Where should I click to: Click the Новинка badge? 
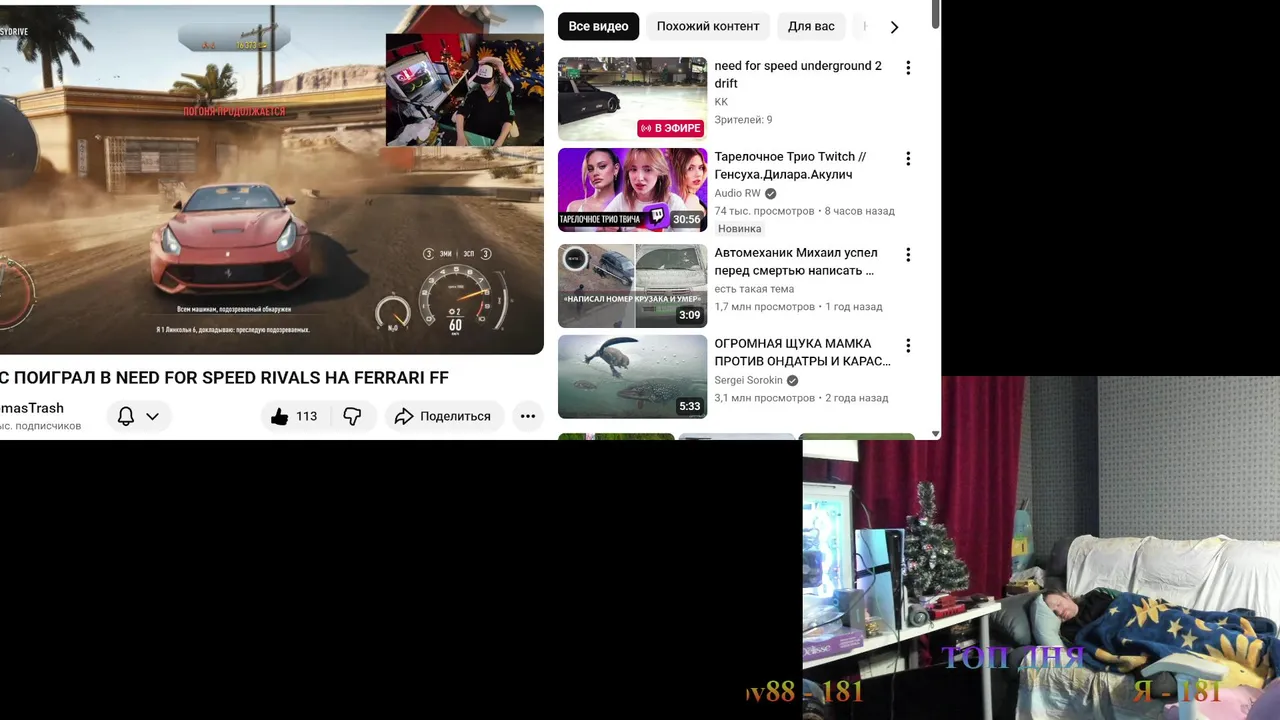point(739,229)
